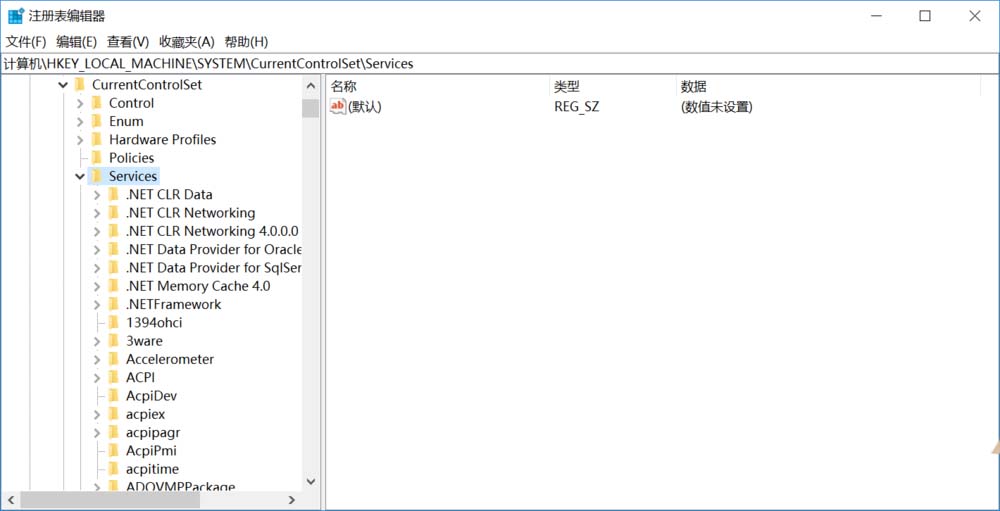Viewport: 1000px width, 511px height.
Task: Click the acpitime folder icon
Action: (x=114, y=470)
